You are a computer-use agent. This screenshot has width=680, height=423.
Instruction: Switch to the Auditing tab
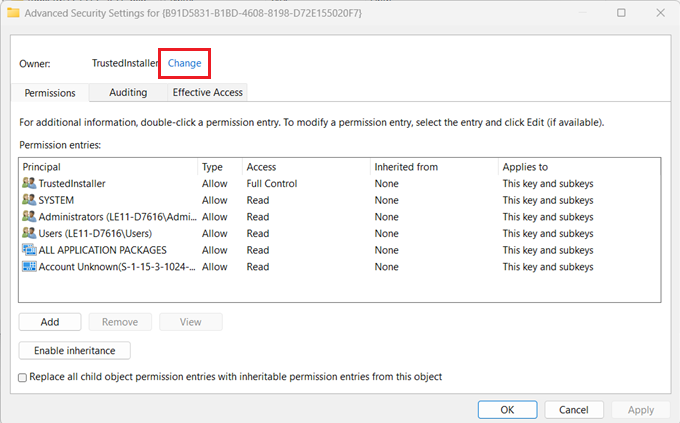128,92
